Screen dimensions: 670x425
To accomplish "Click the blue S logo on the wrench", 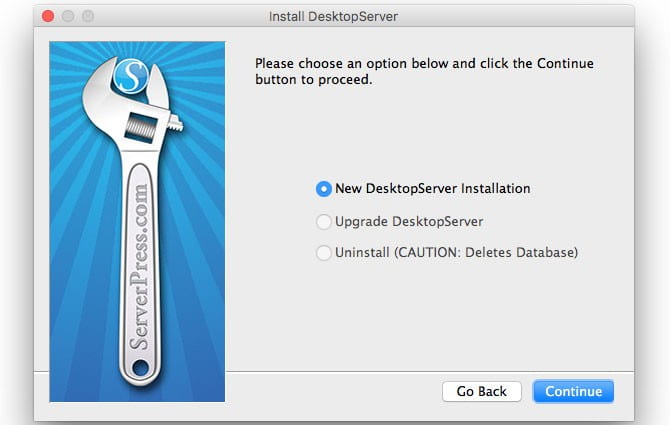I will click(131, 76).
